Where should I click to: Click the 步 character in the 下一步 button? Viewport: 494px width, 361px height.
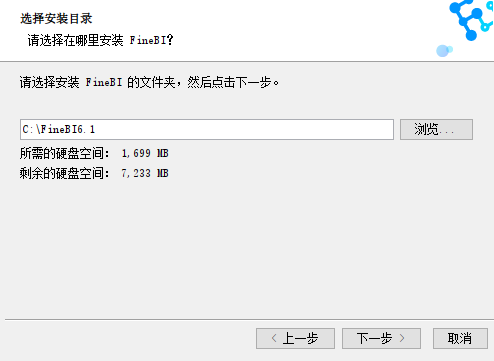click(387, 338)
